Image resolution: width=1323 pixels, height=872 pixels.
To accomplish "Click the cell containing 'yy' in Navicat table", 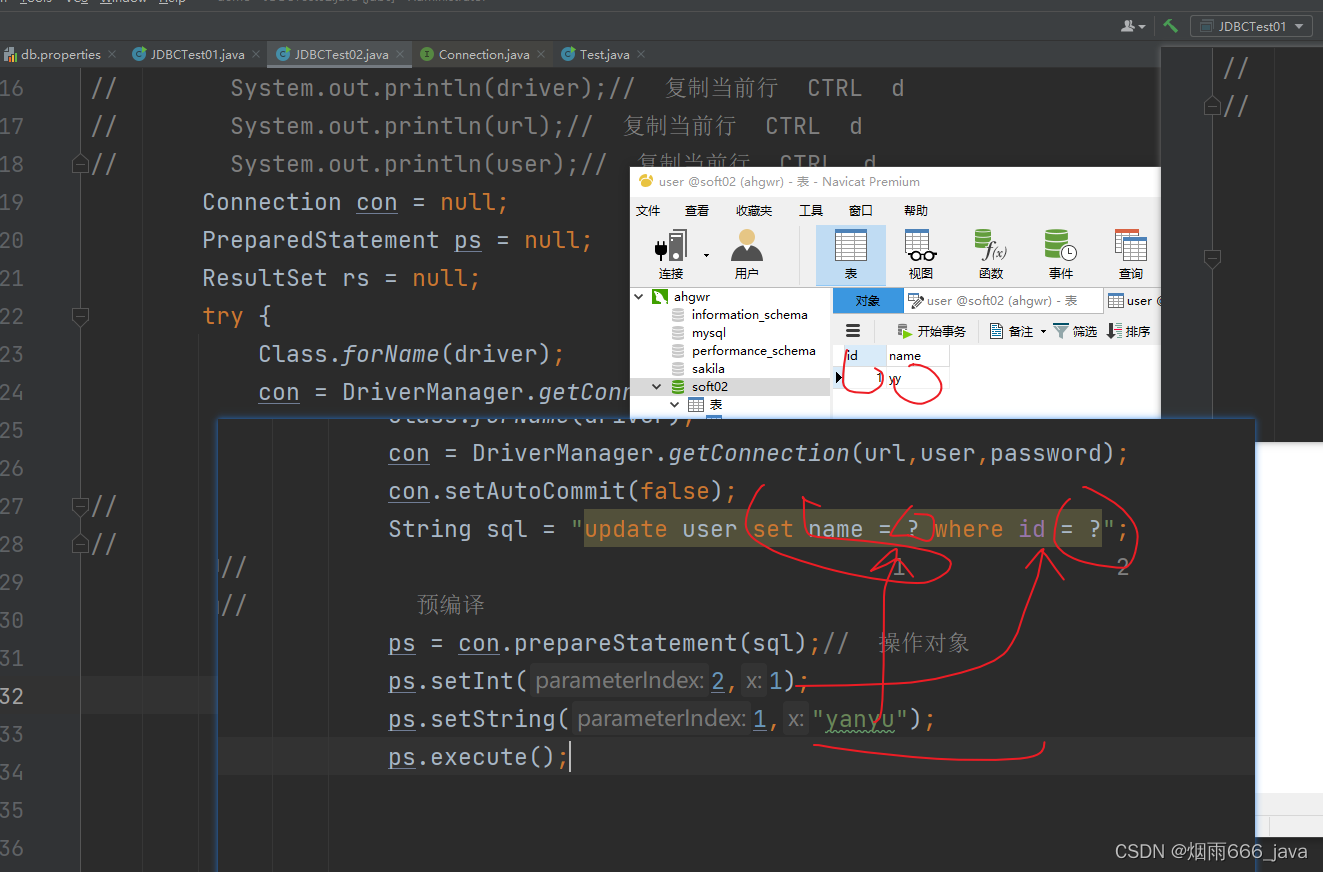I will 917,379.
